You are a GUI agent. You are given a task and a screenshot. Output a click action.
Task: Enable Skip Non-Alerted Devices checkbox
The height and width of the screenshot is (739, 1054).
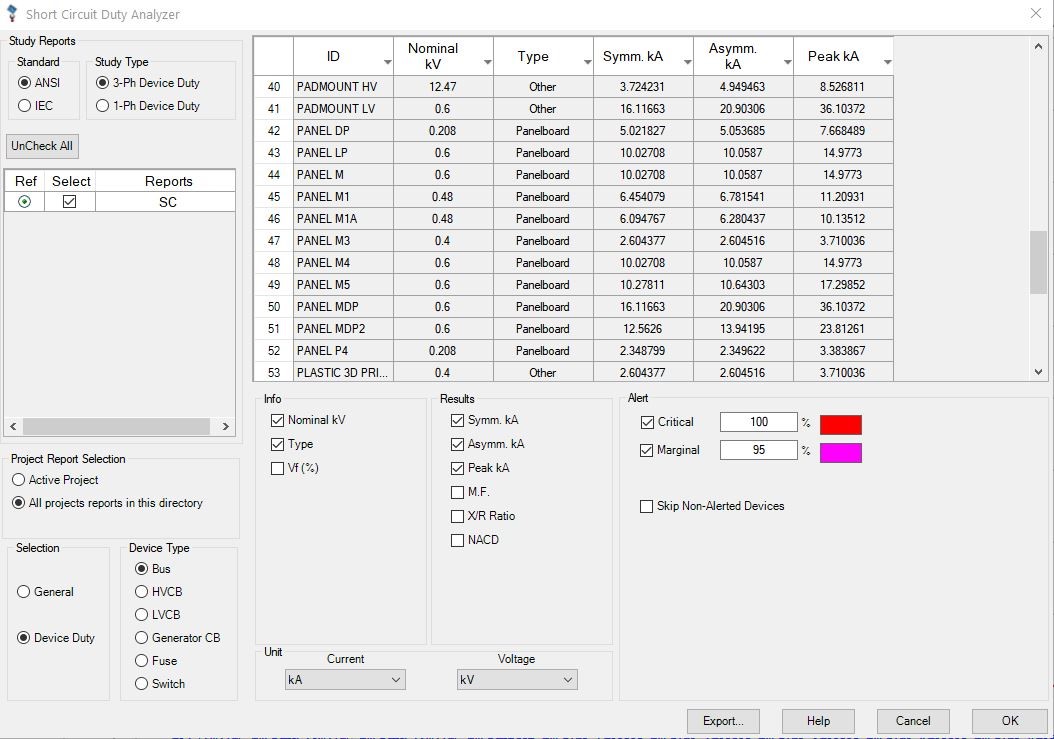pos(646,506)
